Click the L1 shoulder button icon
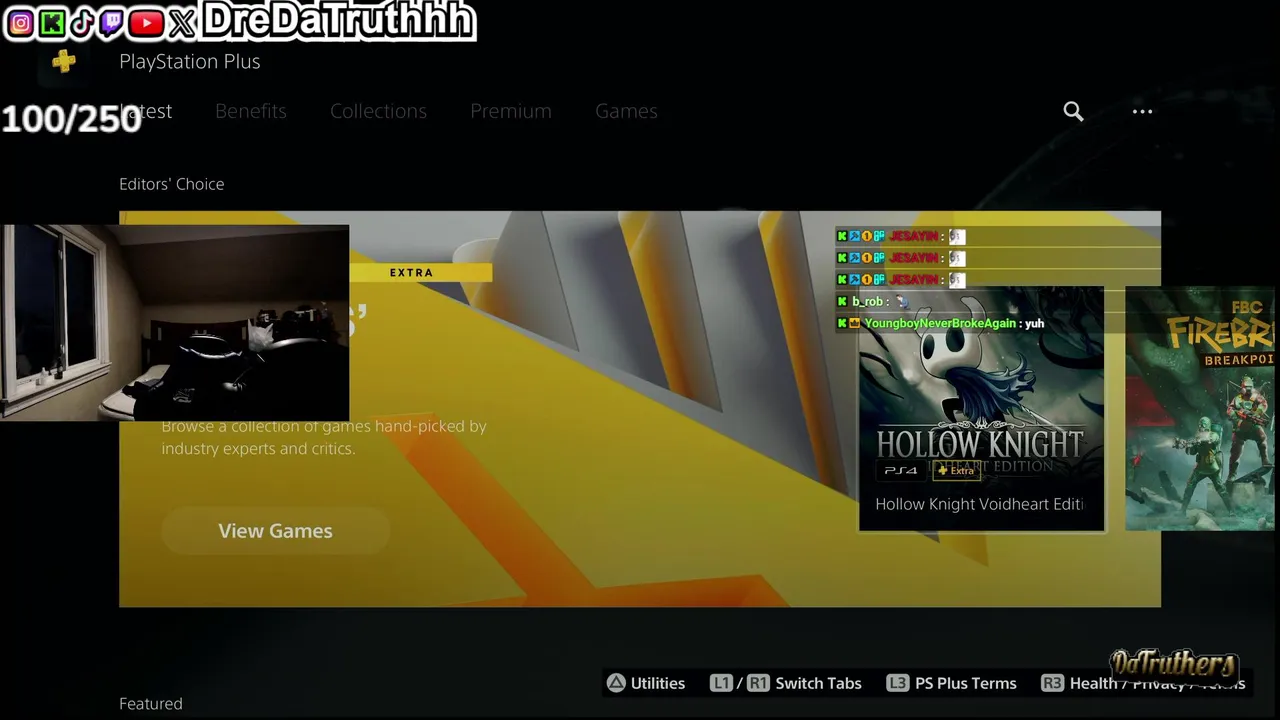Viewport: 1280px width, 720px height. coord(721,683)
